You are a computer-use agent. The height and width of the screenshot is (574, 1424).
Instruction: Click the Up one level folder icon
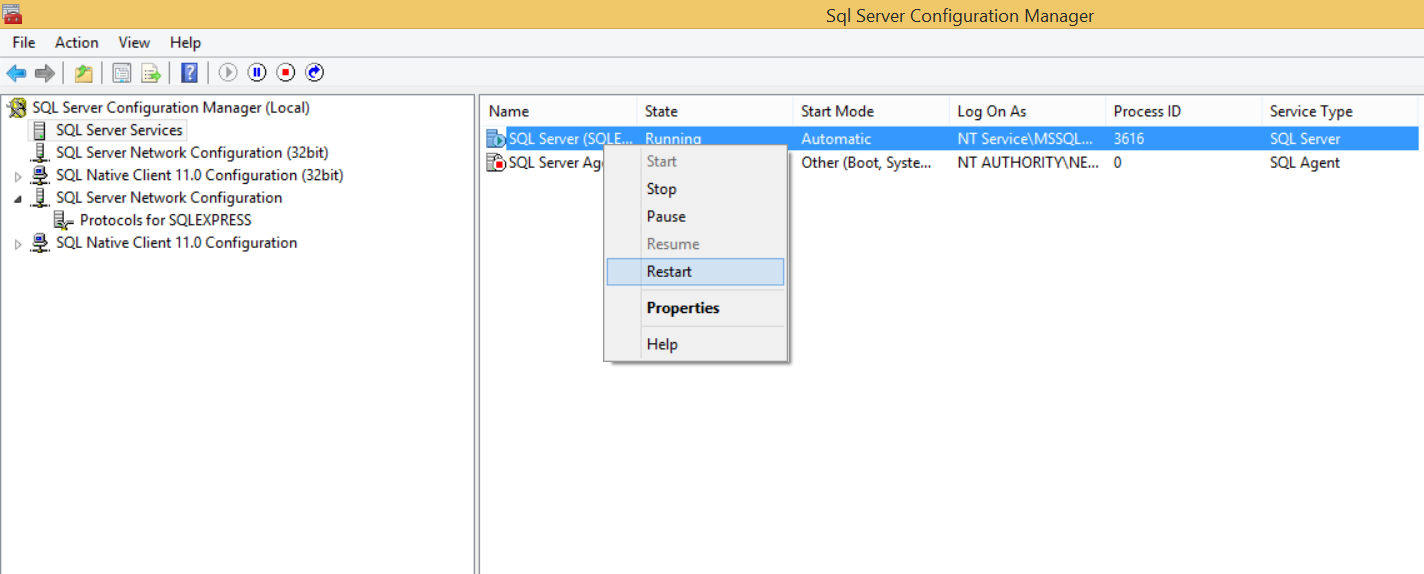(x=84, y=72)
